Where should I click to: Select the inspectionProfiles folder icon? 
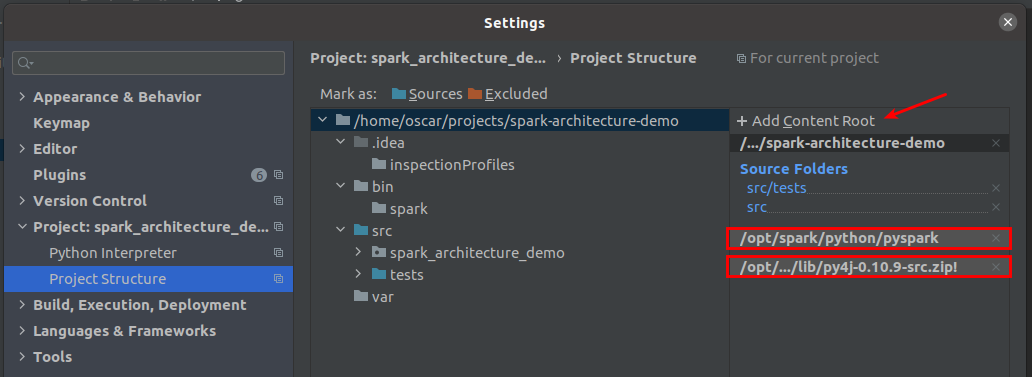point(378,164)
